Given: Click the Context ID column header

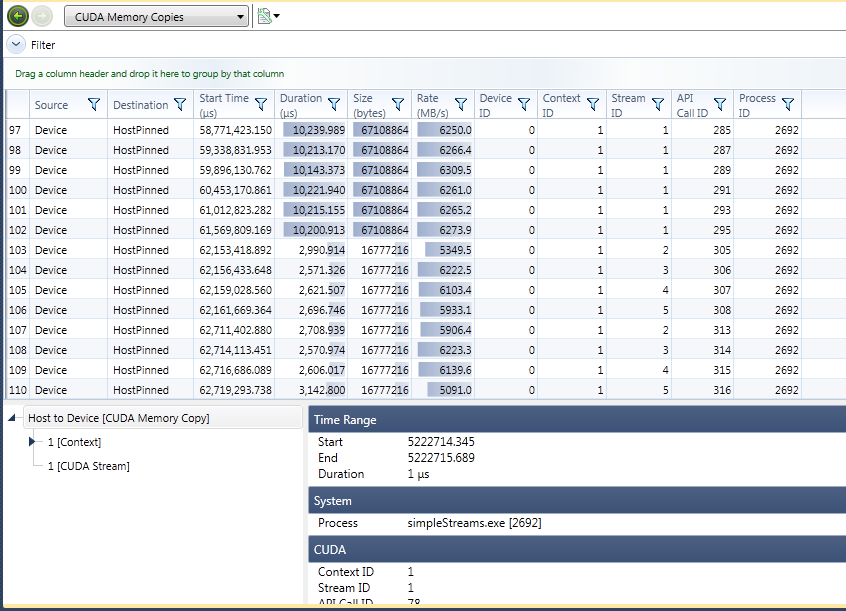Looking at the screenshot, I should click(561, 105).
